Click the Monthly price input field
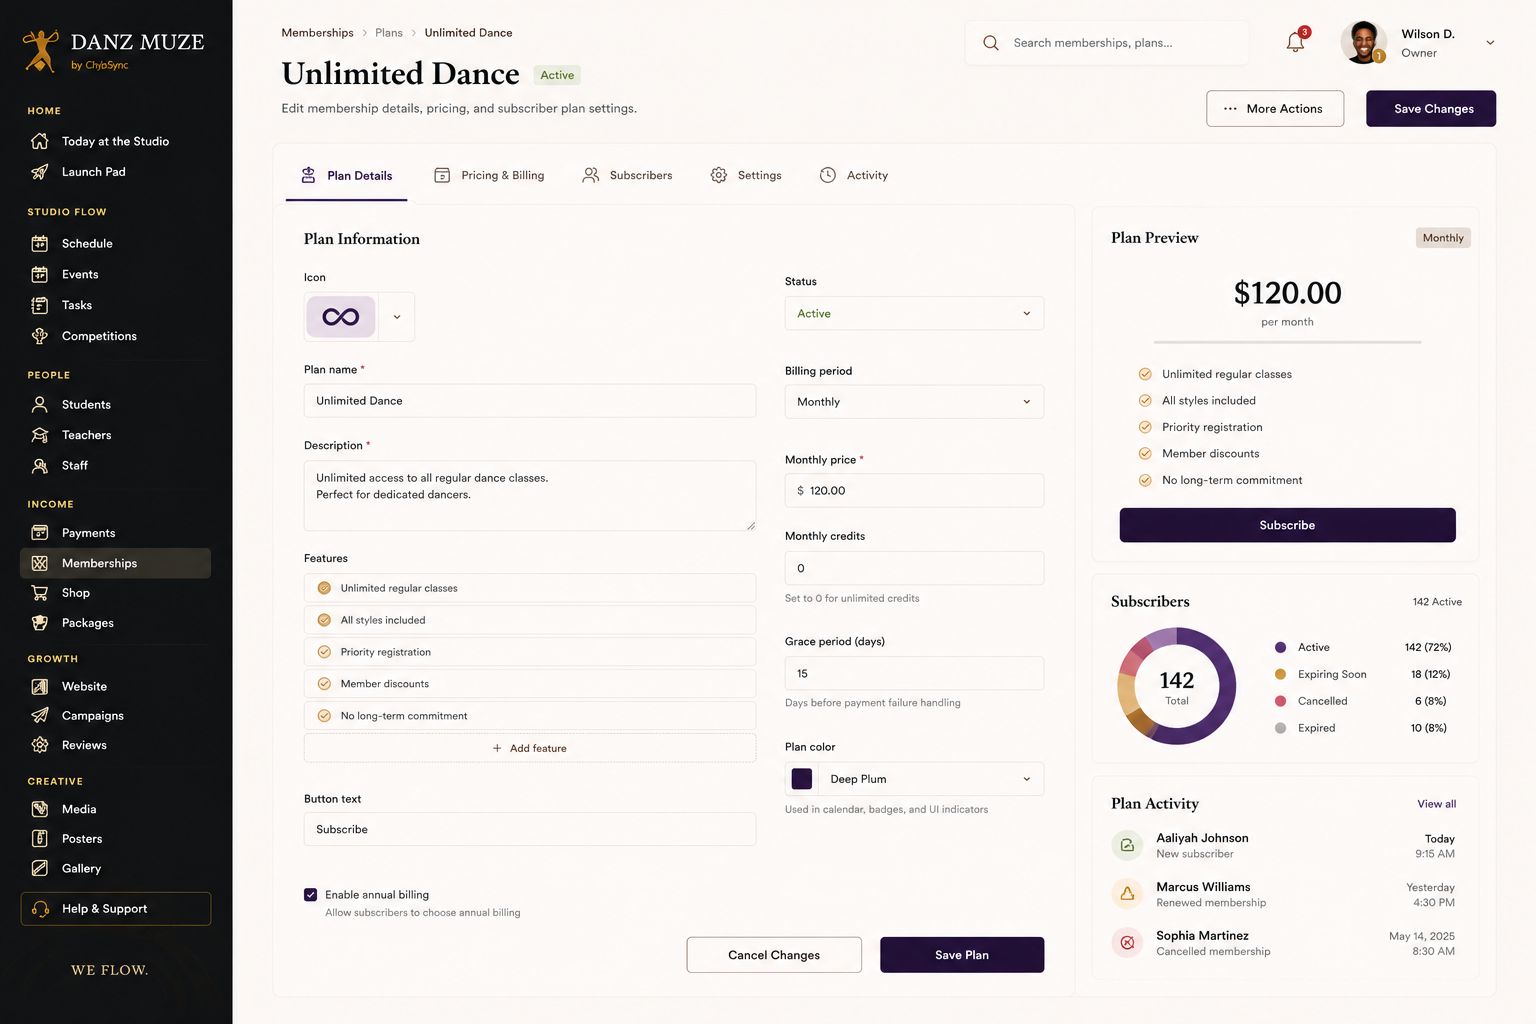 pos(914,491)
